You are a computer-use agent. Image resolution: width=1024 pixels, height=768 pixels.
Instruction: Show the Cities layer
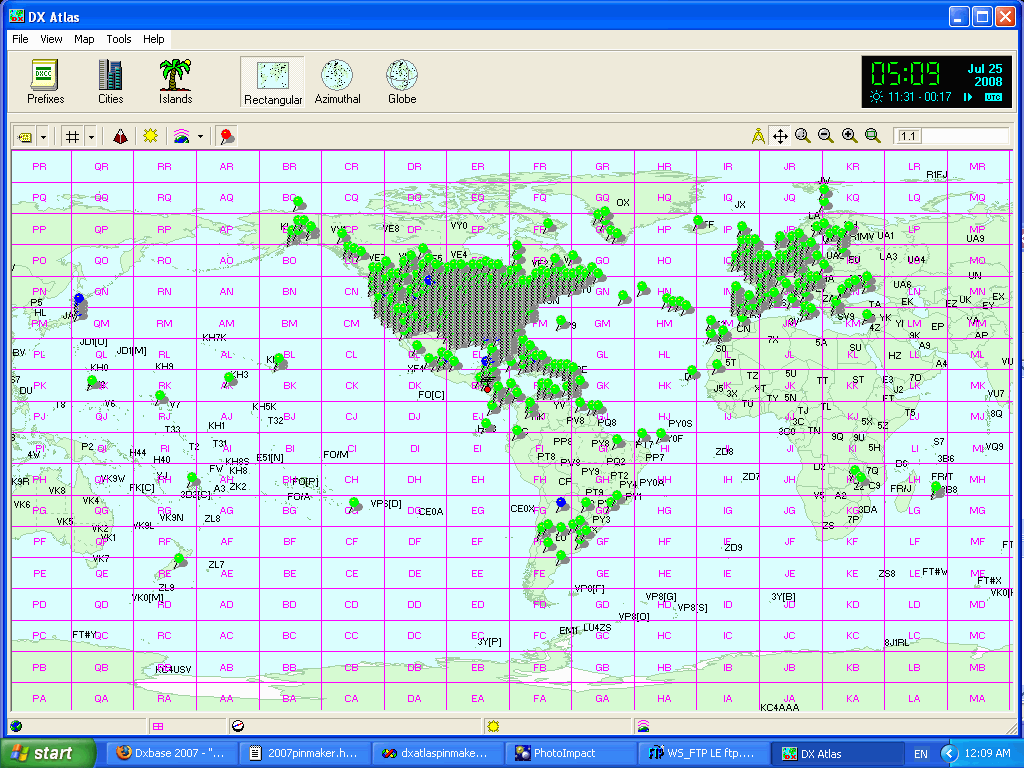[110, 81]
